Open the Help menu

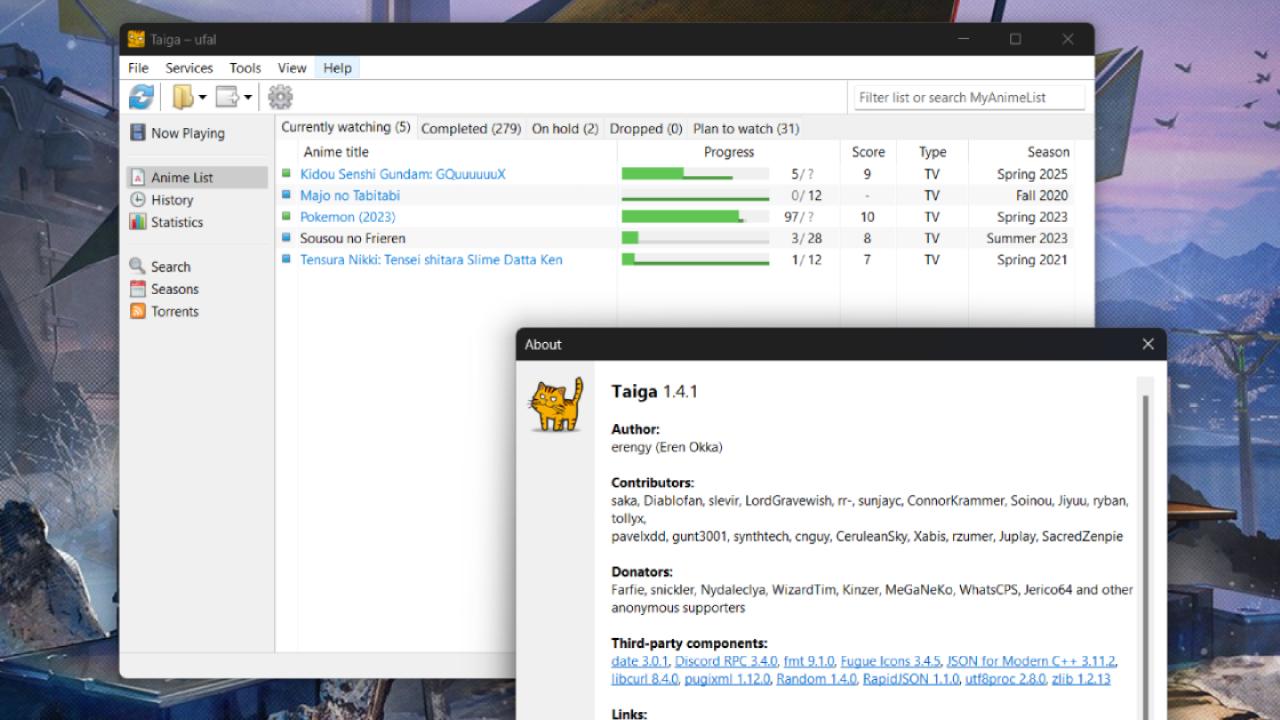click(x=337, y=68)
